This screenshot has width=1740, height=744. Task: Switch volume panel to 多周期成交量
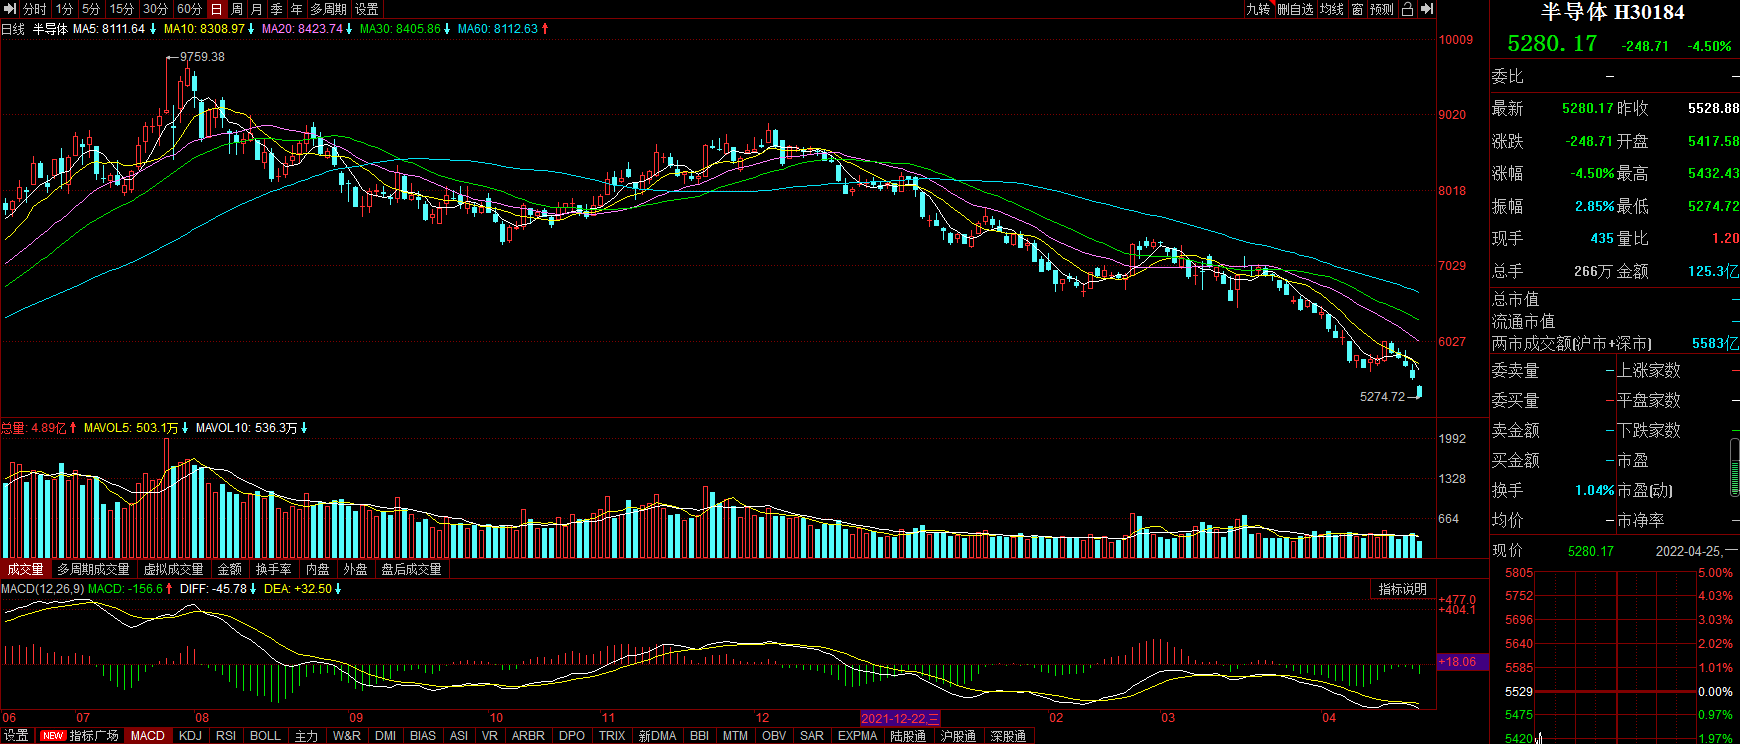pos(93,569)
